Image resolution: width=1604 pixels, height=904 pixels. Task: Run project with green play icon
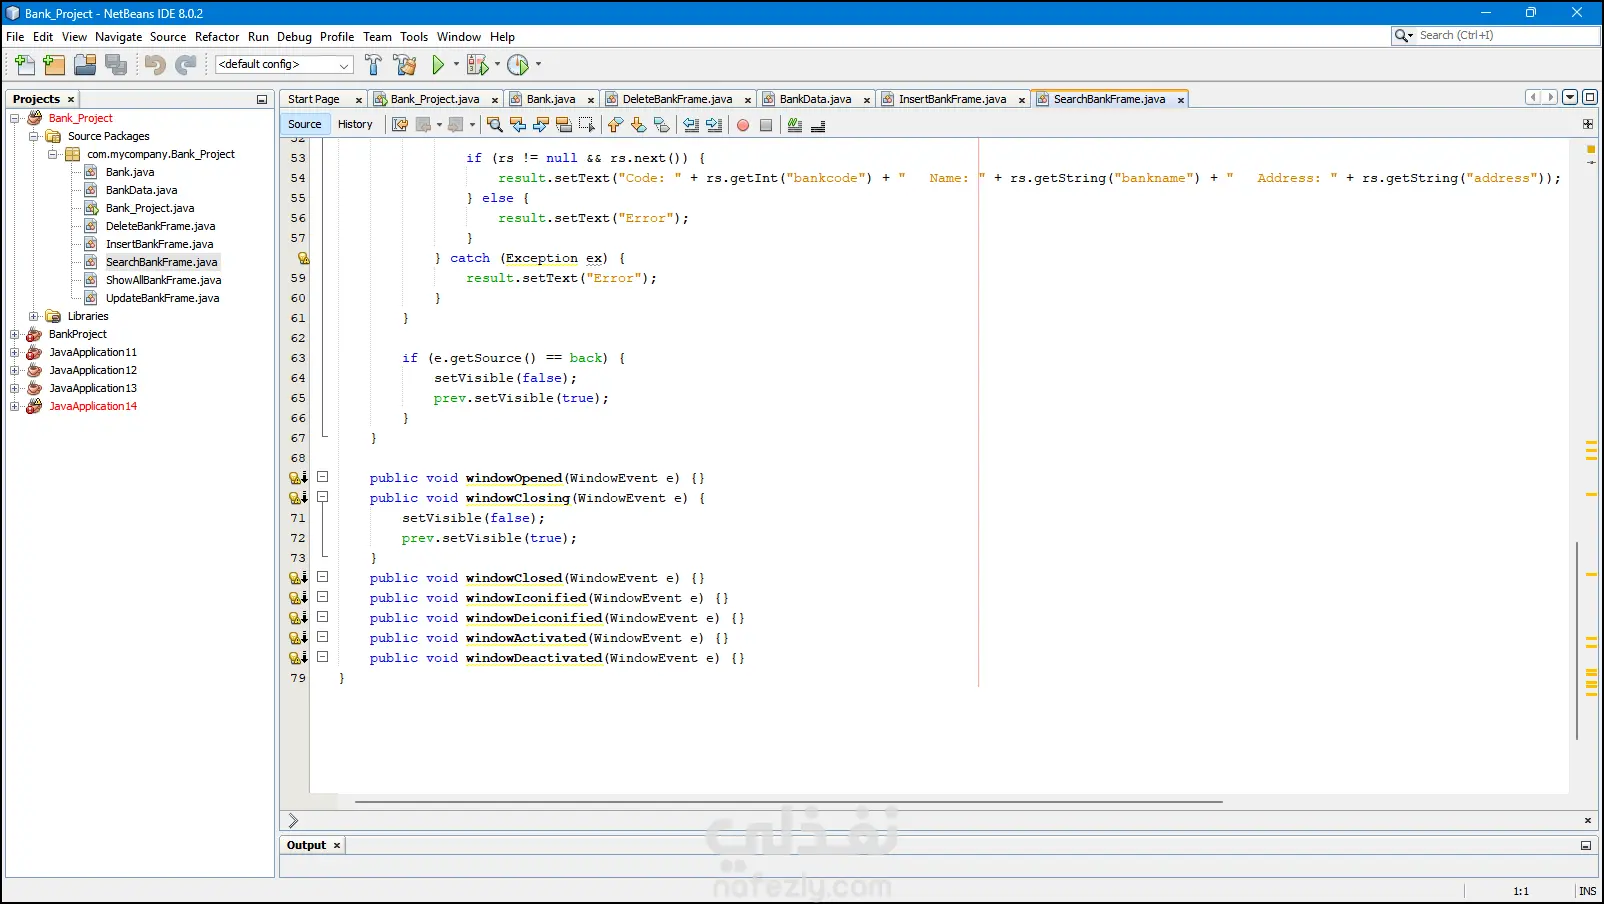point(438,65)
